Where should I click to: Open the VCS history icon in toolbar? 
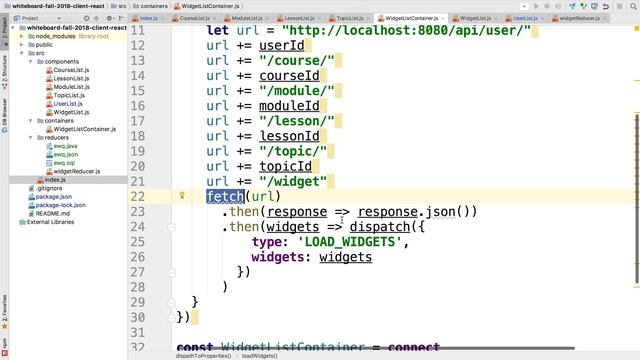click(x=594, y=6)
